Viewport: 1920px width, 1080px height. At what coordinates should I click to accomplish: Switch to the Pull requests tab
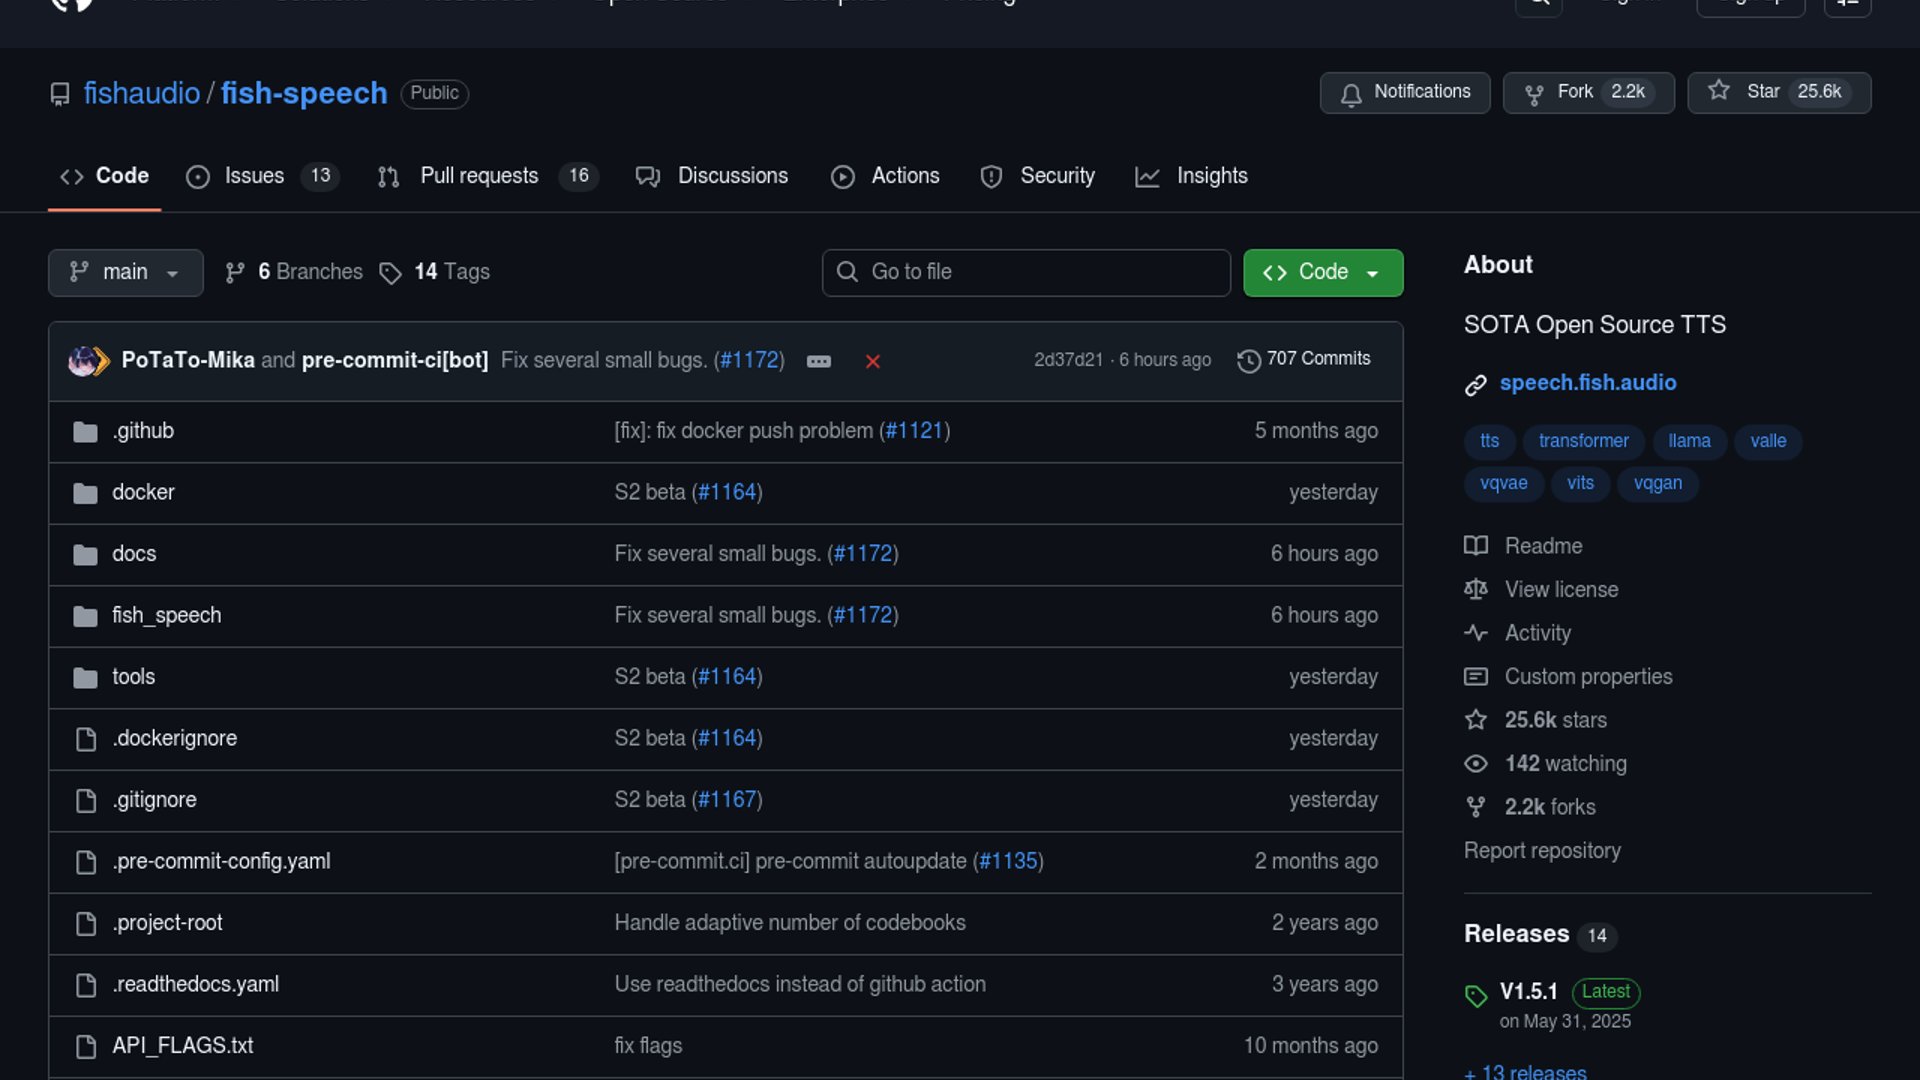pos(479,176)
